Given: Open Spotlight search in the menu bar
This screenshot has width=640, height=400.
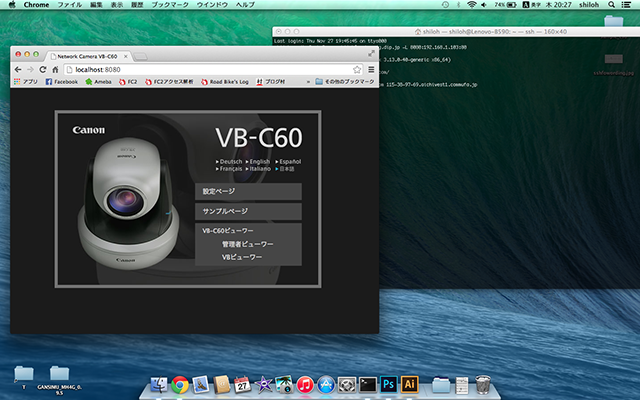Looking at the screenshot, I should point(611,5).
